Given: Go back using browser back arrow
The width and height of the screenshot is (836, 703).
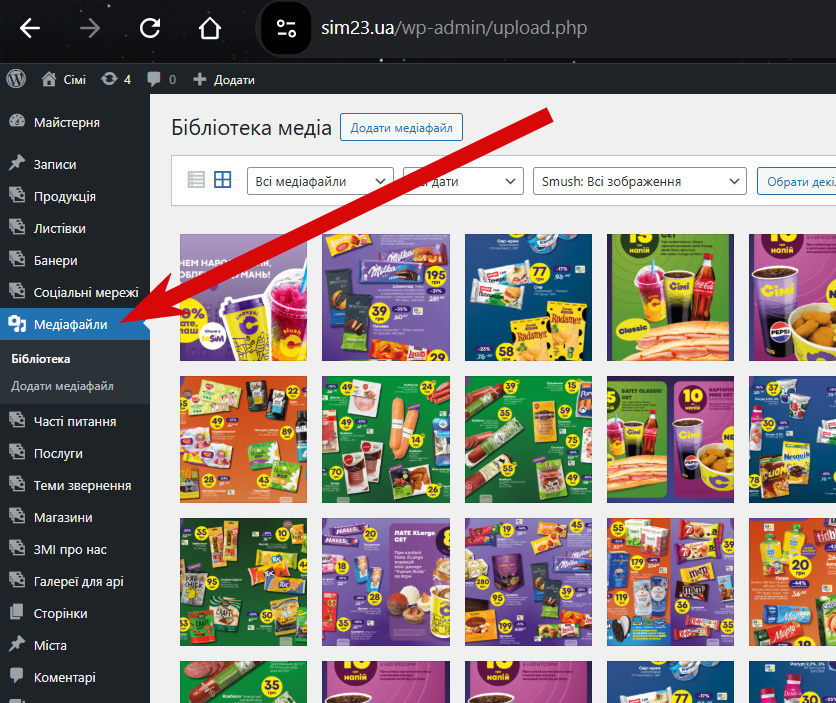Looking at the screenshot, I should (30, 28).
